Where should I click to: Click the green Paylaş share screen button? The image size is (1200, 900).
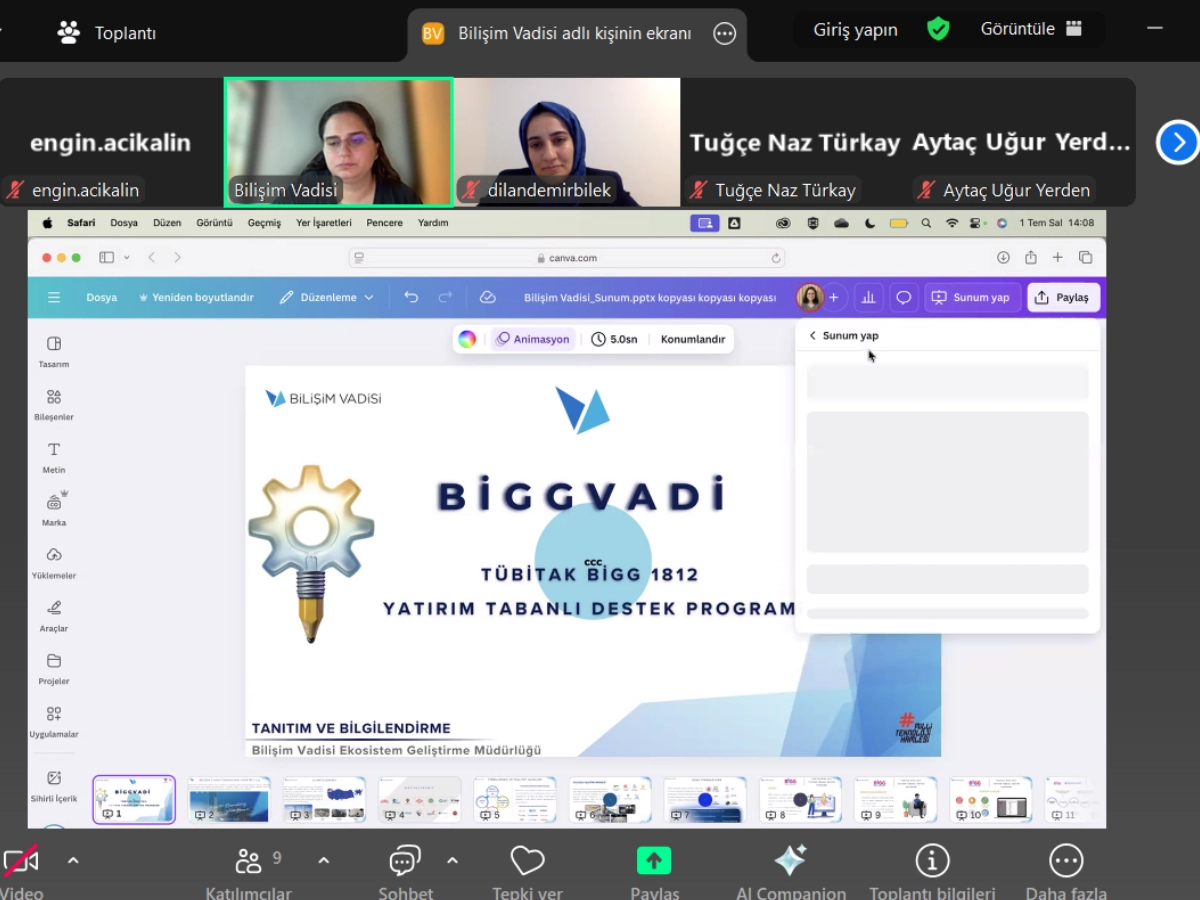pyautogui.click(x=654, y=873)
